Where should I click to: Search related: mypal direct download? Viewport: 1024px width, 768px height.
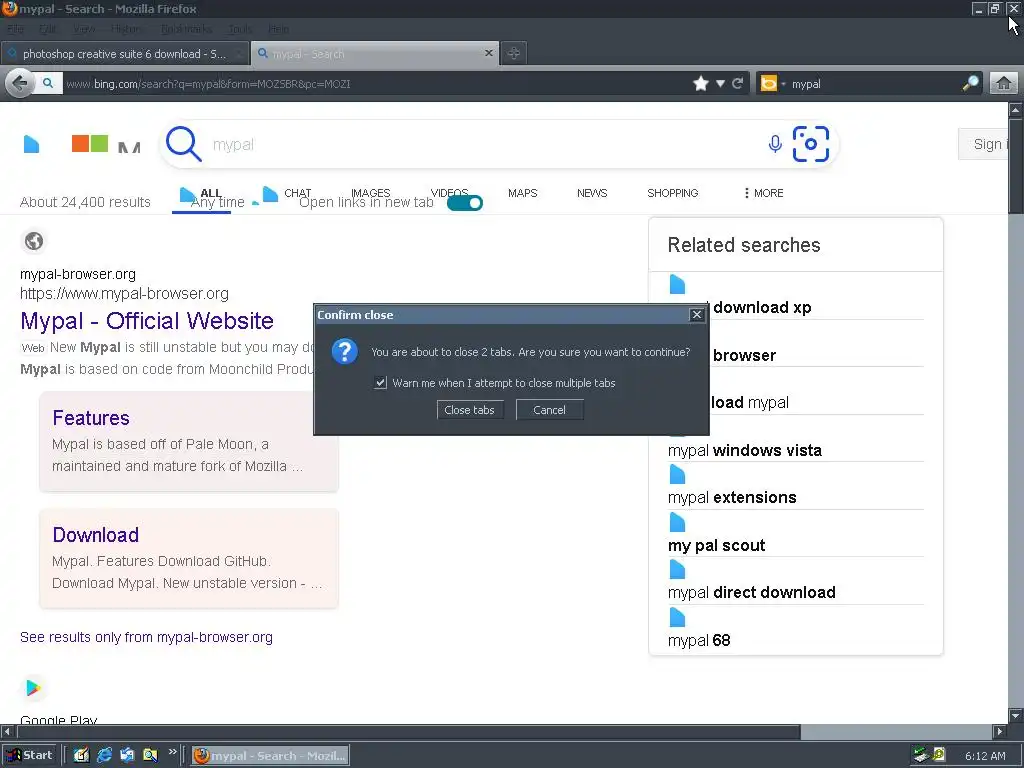pyautogui.click(x=752, y=592)
